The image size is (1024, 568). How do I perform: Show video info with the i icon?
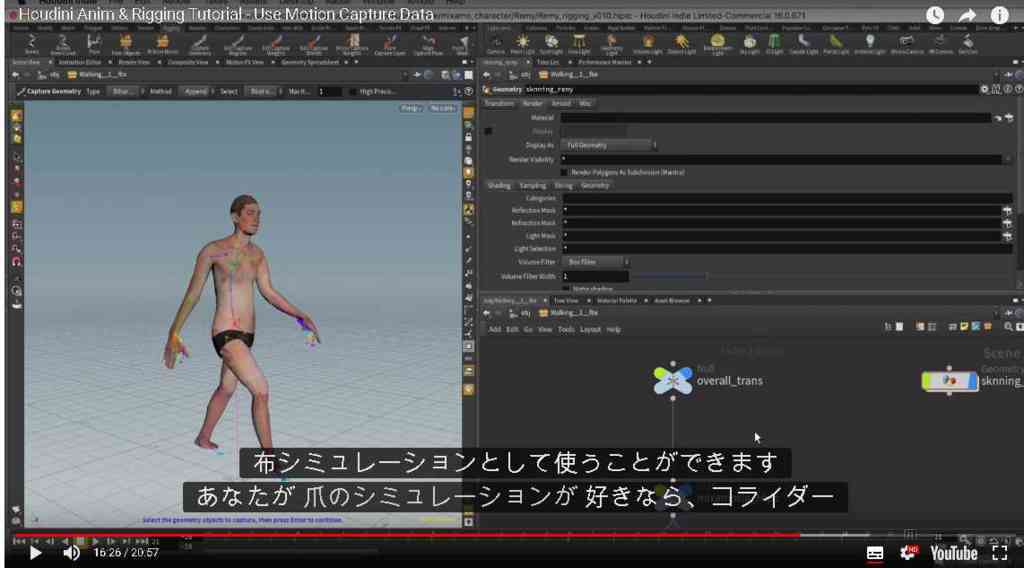(999, 15)
